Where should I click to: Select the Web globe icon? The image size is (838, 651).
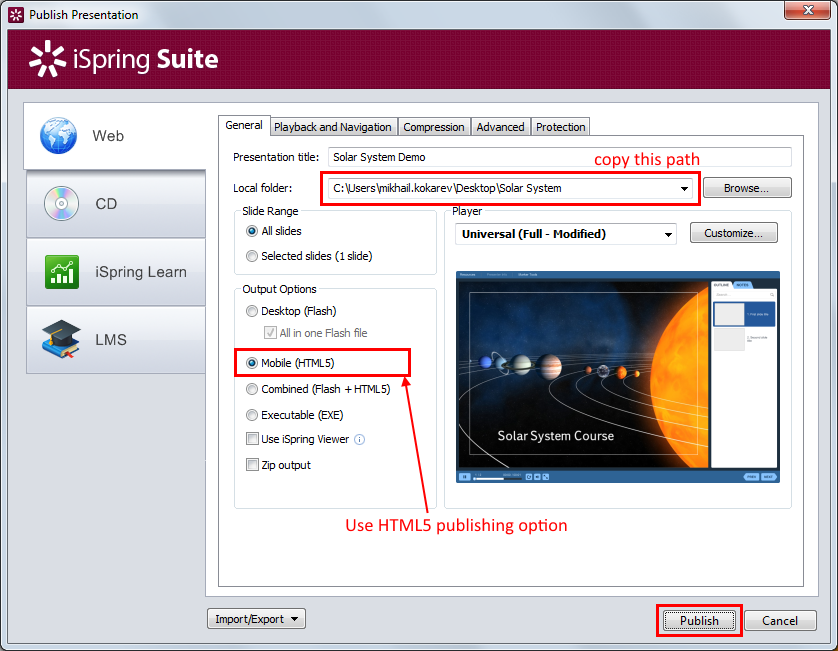(58, 136)
